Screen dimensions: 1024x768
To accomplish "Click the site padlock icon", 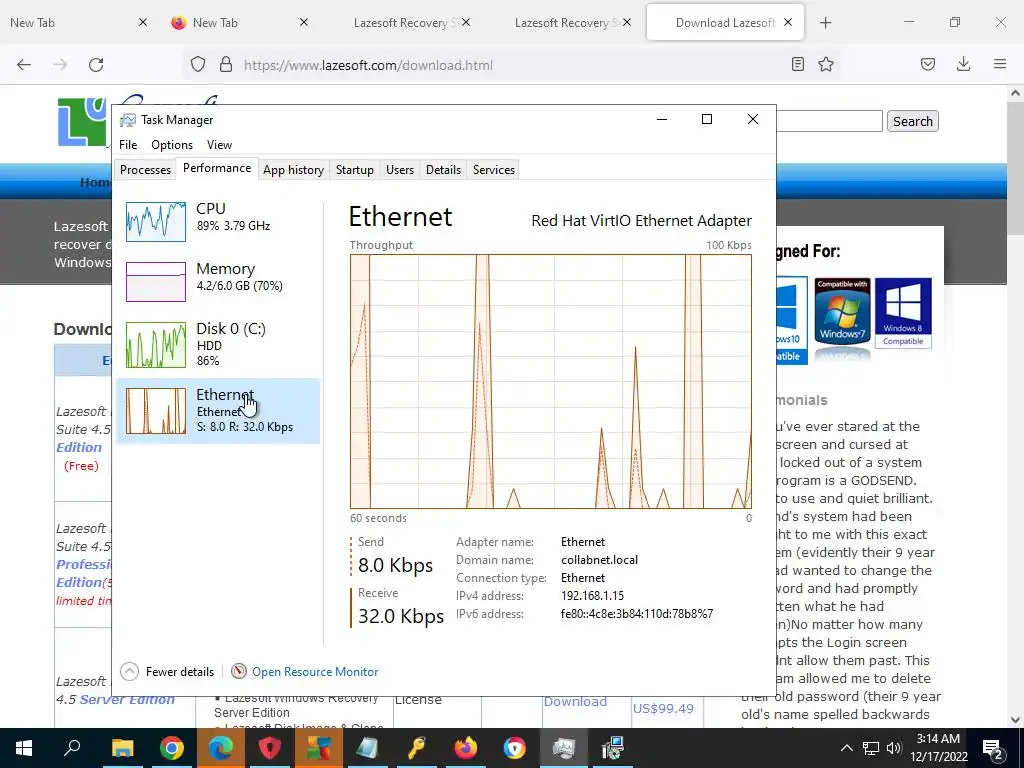I will point(226,64).
